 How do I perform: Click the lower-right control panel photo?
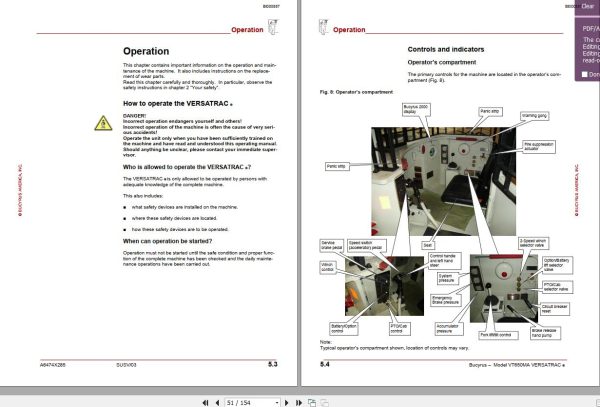tap(504, 289)
